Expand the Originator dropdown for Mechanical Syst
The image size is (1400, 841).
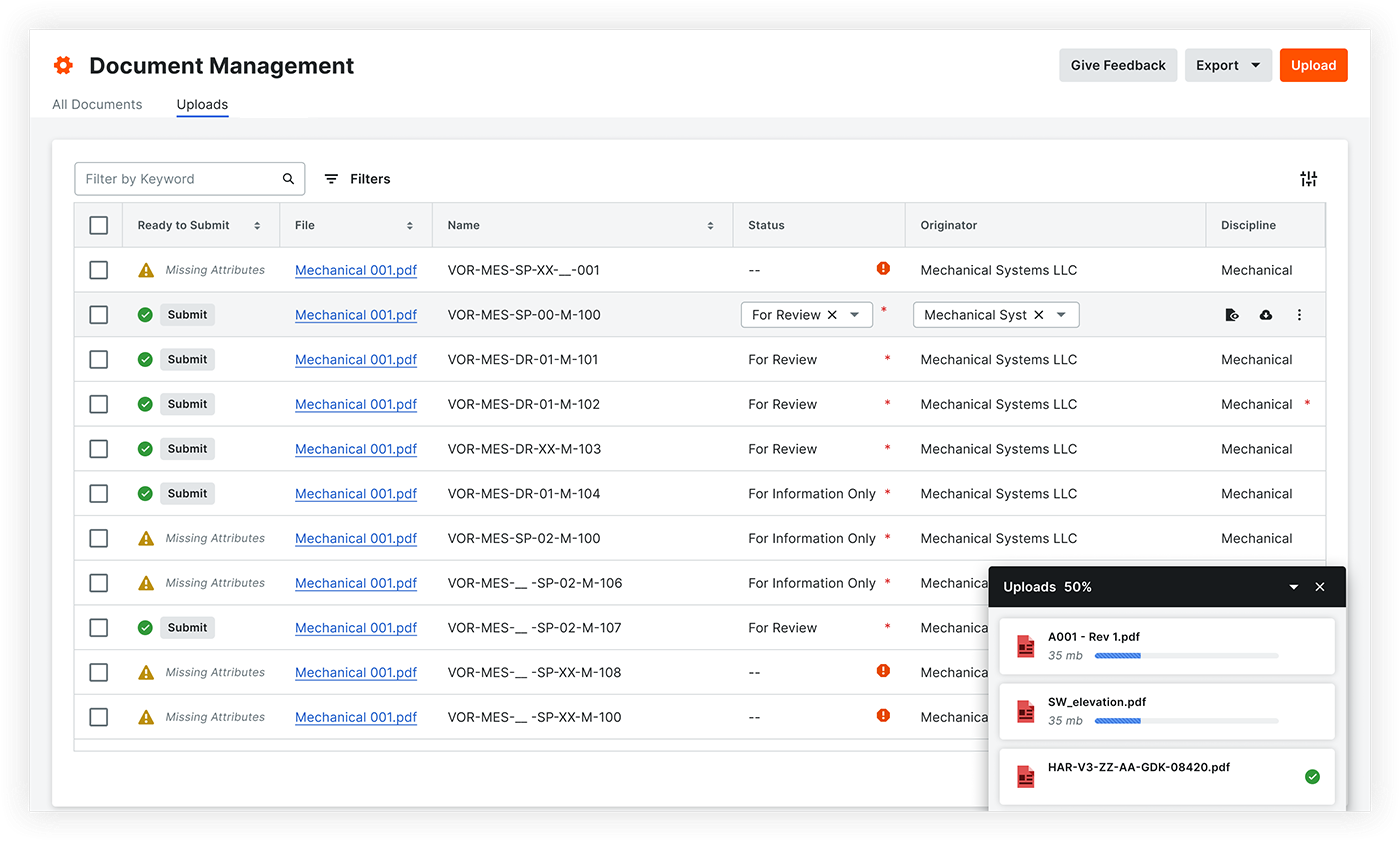pos(1061,315)
